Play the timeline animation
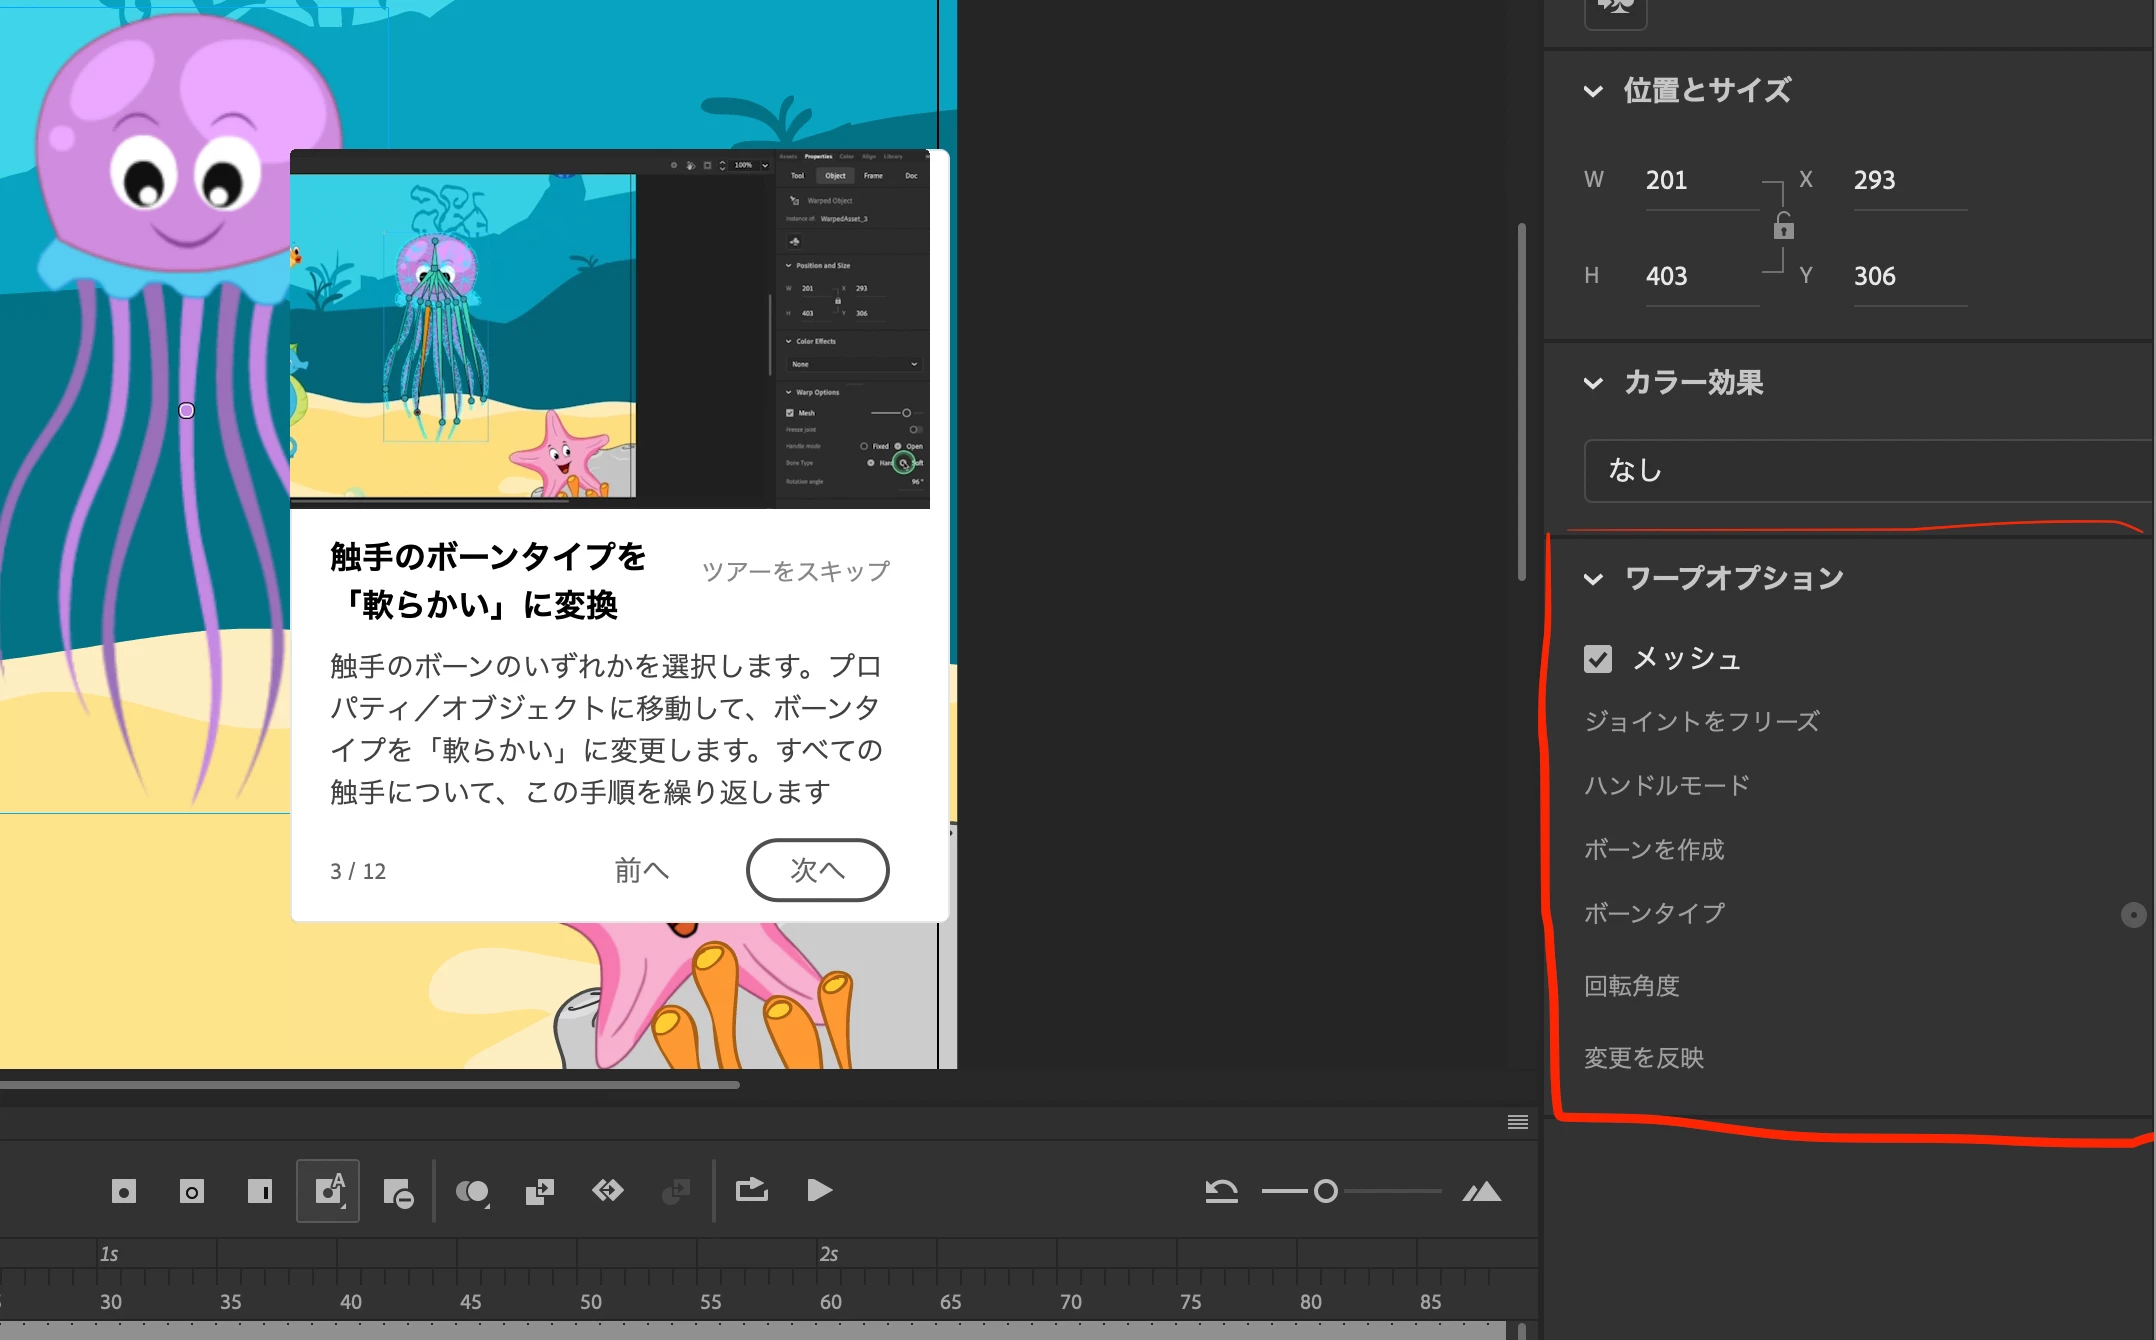The image size is (2156, 1340). click(x=819, y=1190)
